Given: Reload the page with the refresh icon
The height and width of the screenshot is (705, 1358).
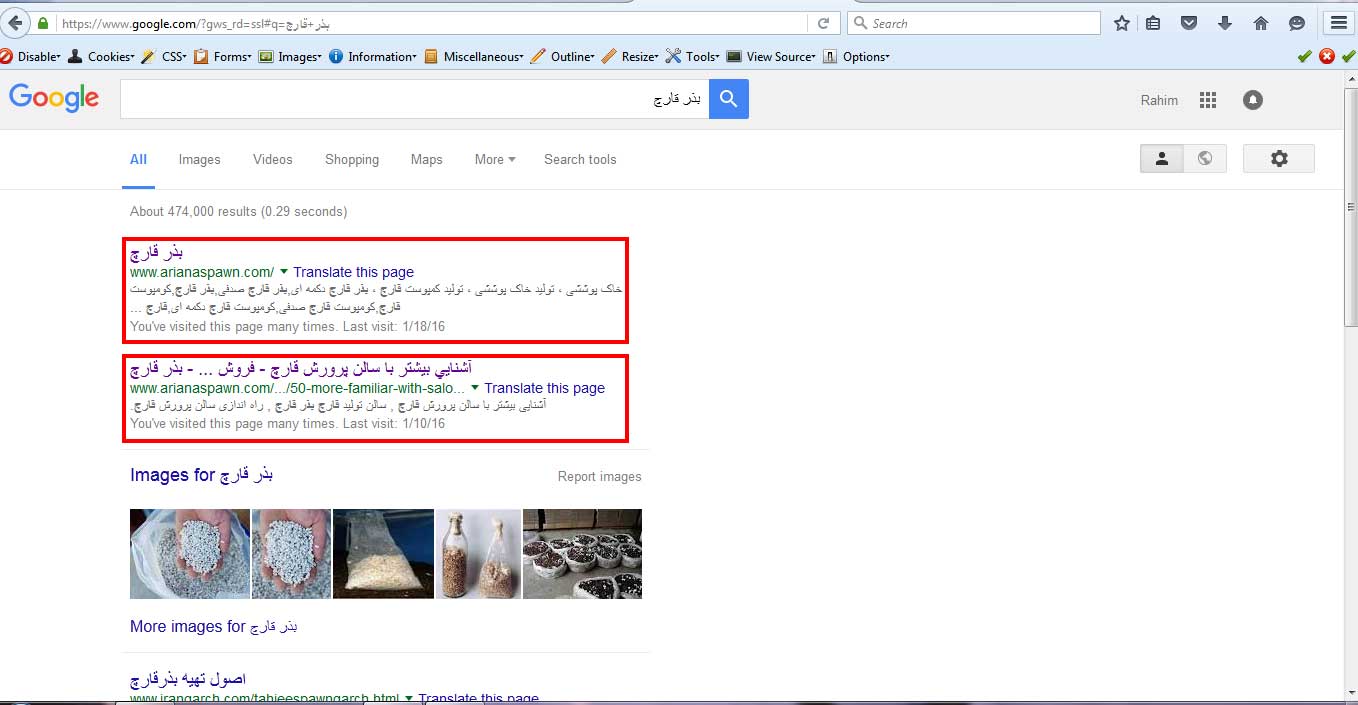Looking at the screenshot, I should [x=823, y=23].
